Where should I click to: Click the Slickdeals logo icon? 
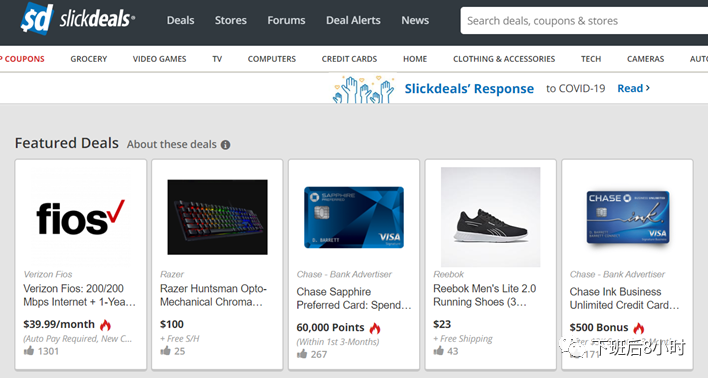coord(37,19)
